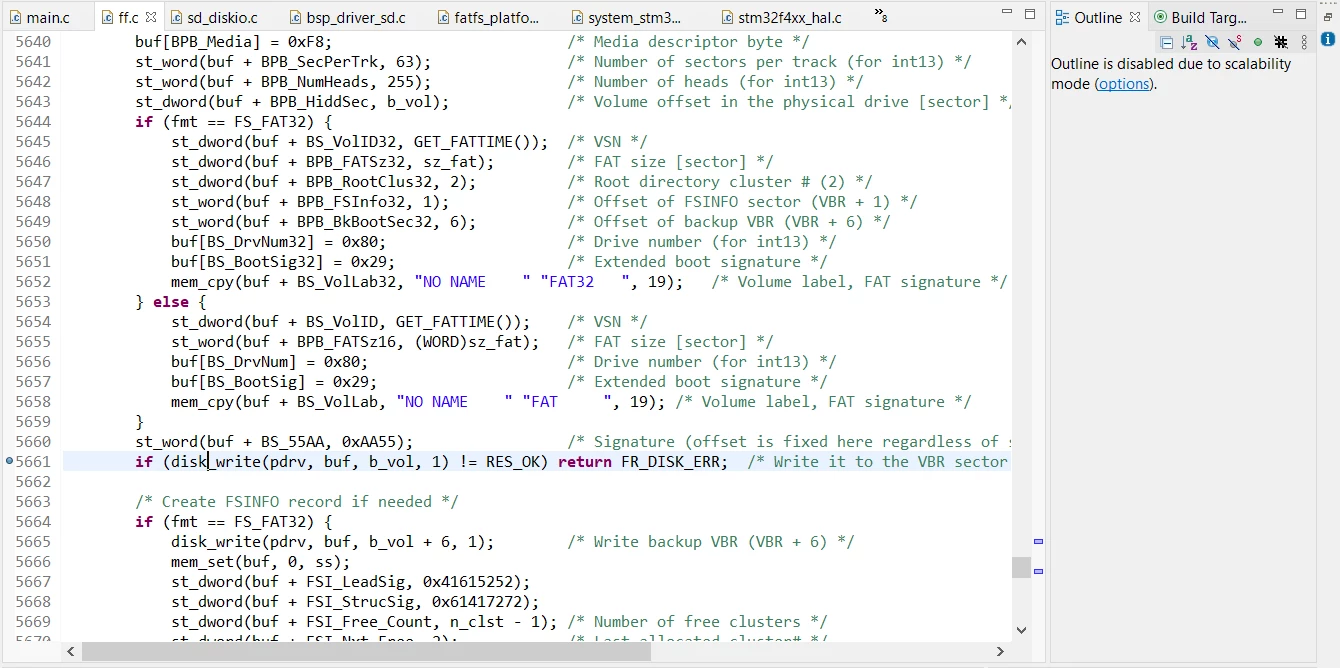Open the blue info icon view
The image size is (1340, 668).
click(x=1327, y=39)
